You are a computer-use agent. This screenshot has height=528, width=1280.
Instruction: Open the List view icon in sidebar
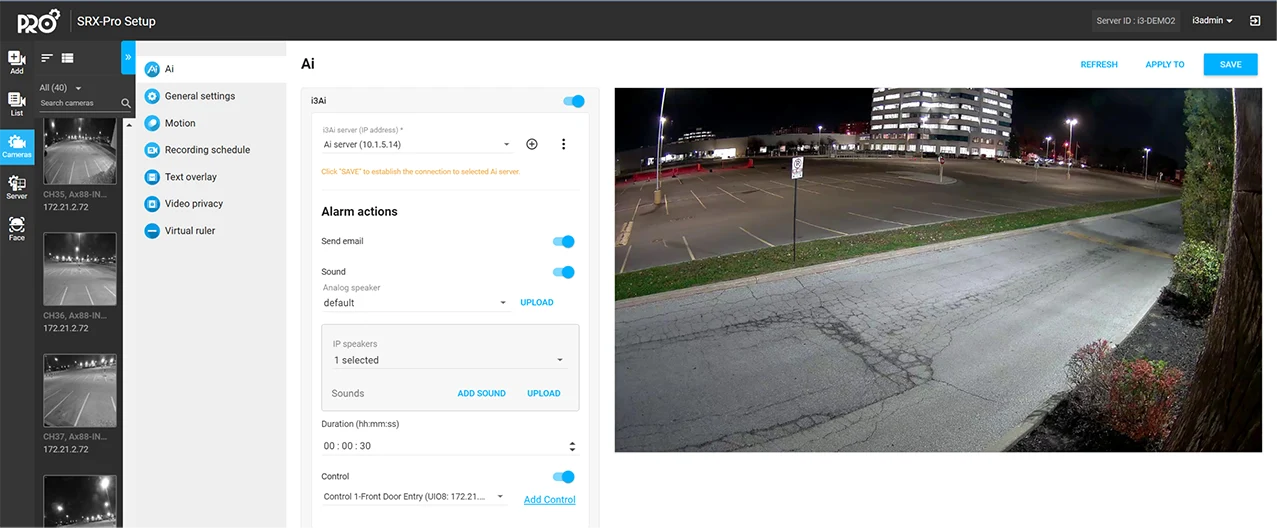click(17, 104)
